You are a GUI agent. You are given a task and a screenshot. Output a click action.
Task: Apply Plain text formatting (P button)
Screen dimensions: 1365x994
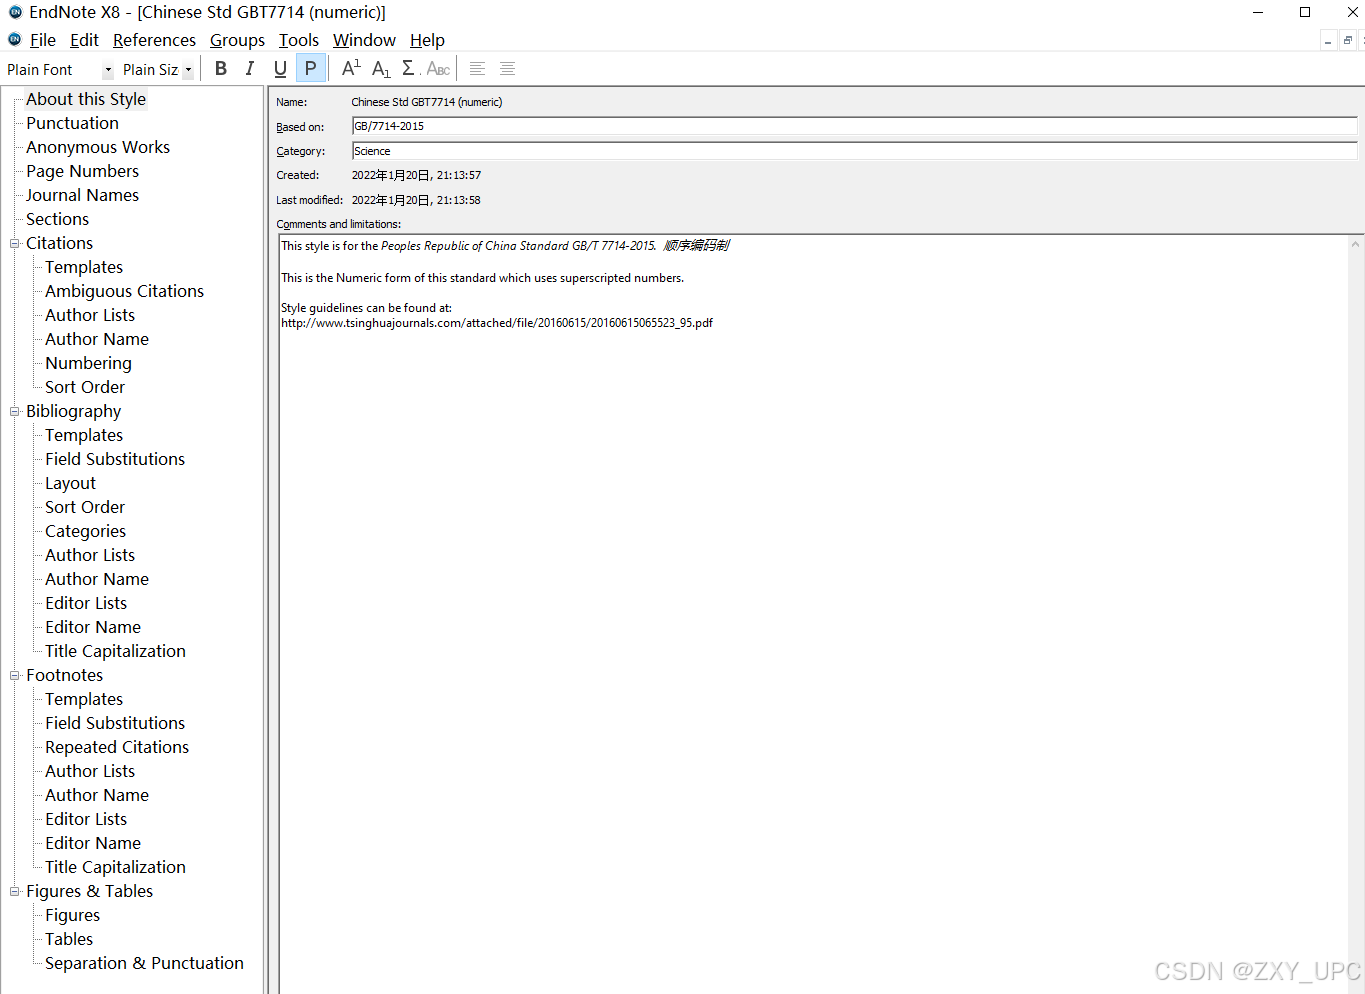[311, 68]
